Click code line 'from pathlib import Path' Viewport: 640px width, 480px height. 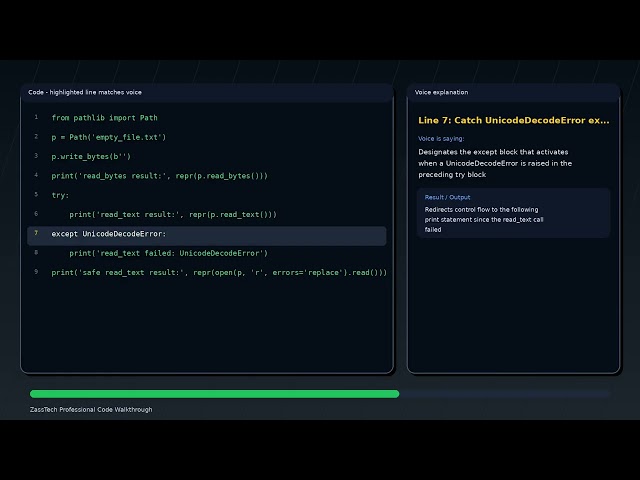(104, 118)
